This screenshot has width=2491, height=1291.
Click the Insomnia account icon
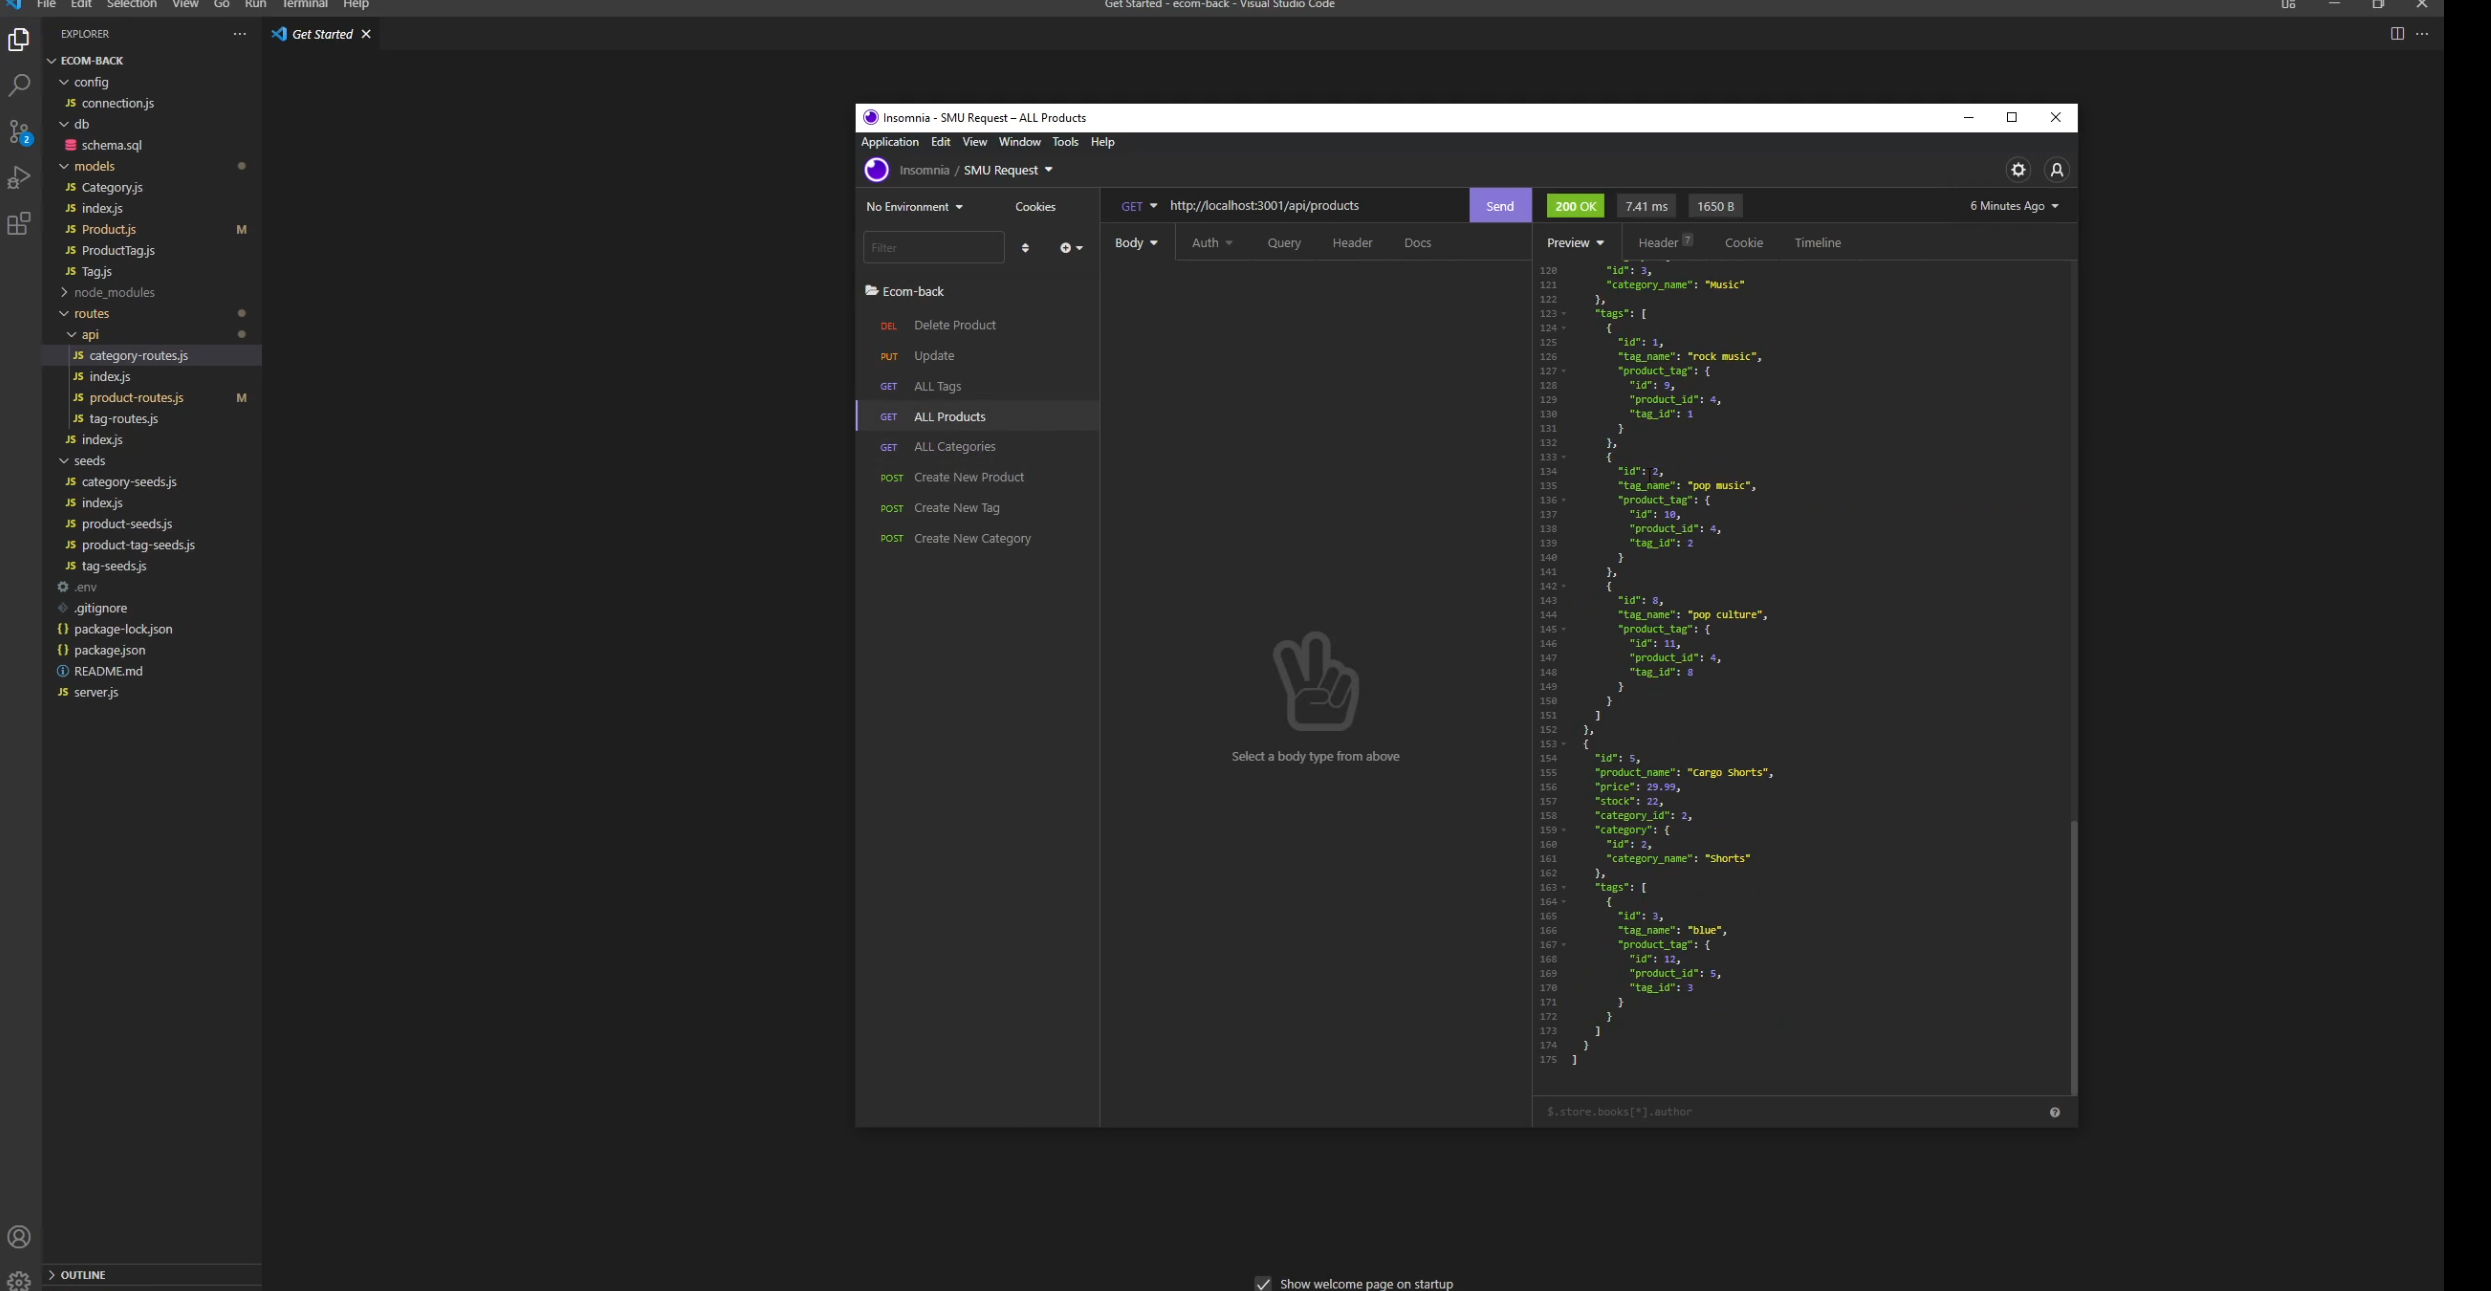click(2057, 169)
